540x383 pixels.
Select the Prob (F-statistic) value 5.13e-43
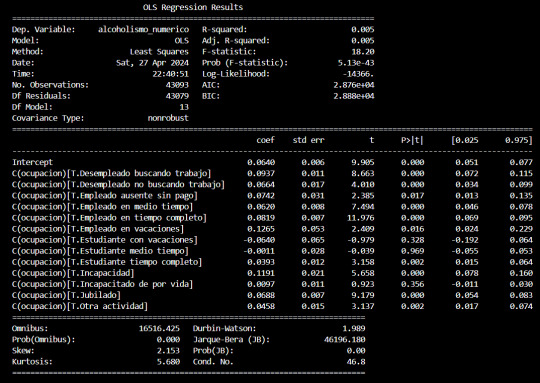[356, 63]
